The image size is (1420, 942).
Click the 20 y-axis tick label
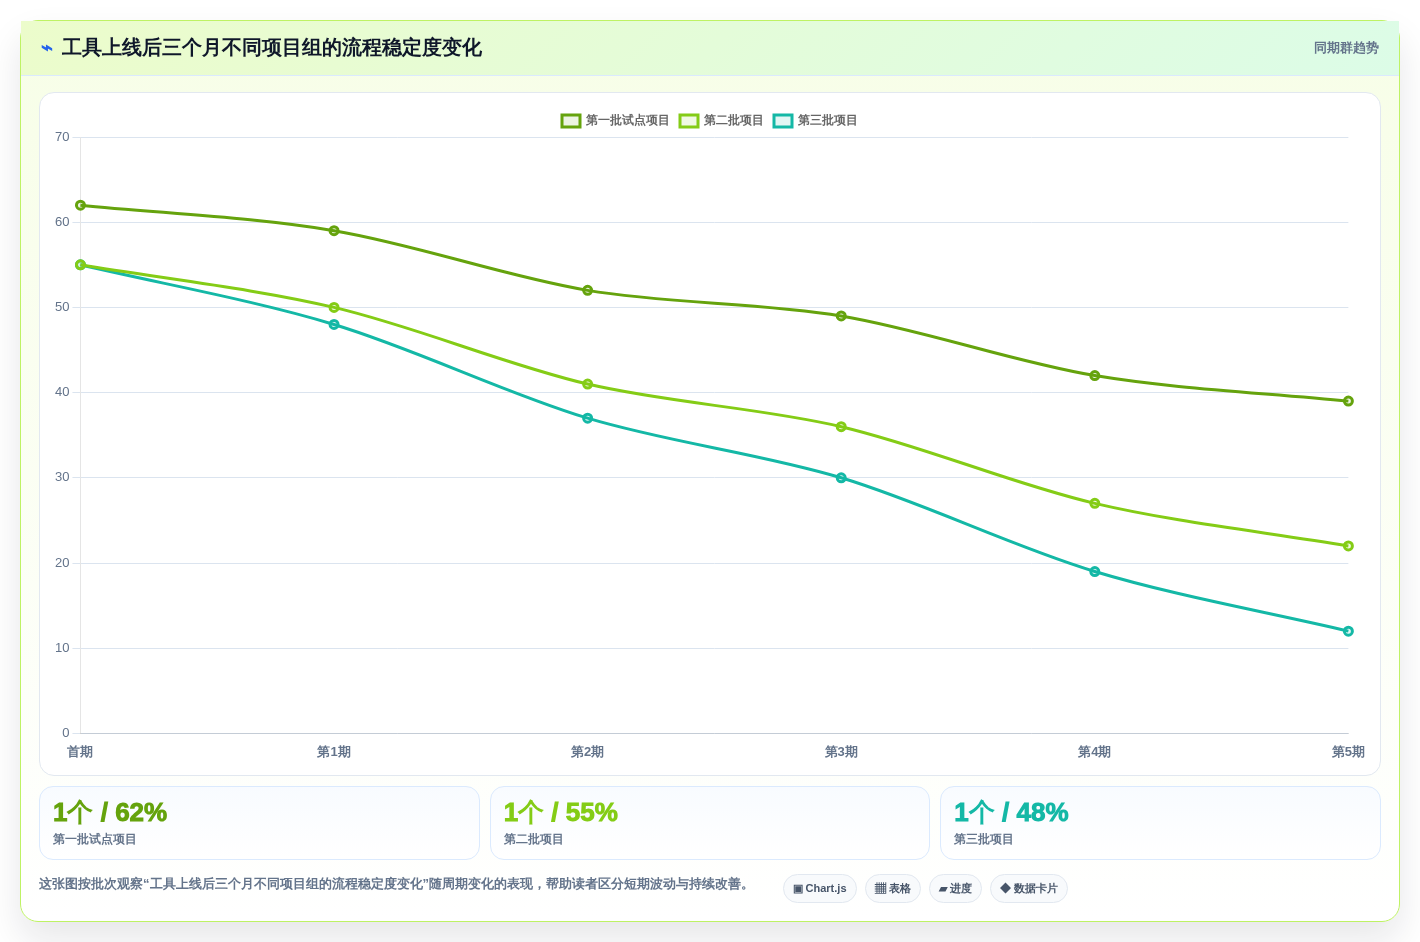click(x=62, y=563)
